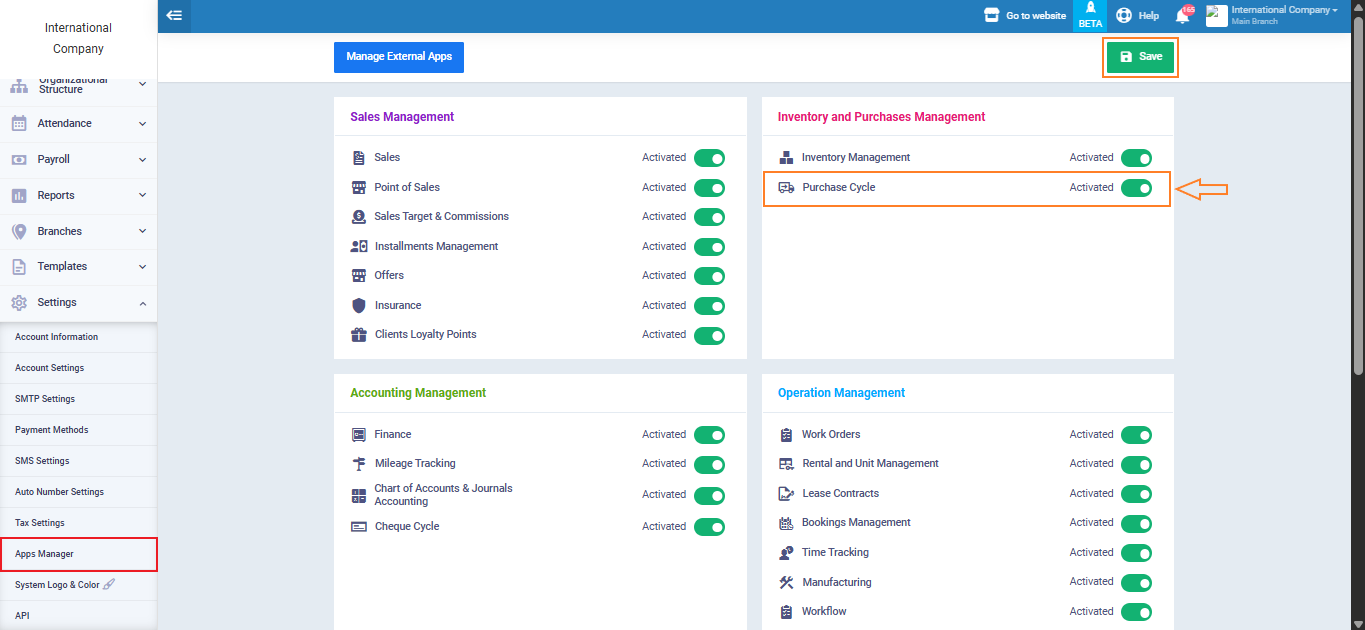This screenshot has width=1365, height=630.
Task: Click the Mileage Tracking signpost icon
Action: click(359, 464)
